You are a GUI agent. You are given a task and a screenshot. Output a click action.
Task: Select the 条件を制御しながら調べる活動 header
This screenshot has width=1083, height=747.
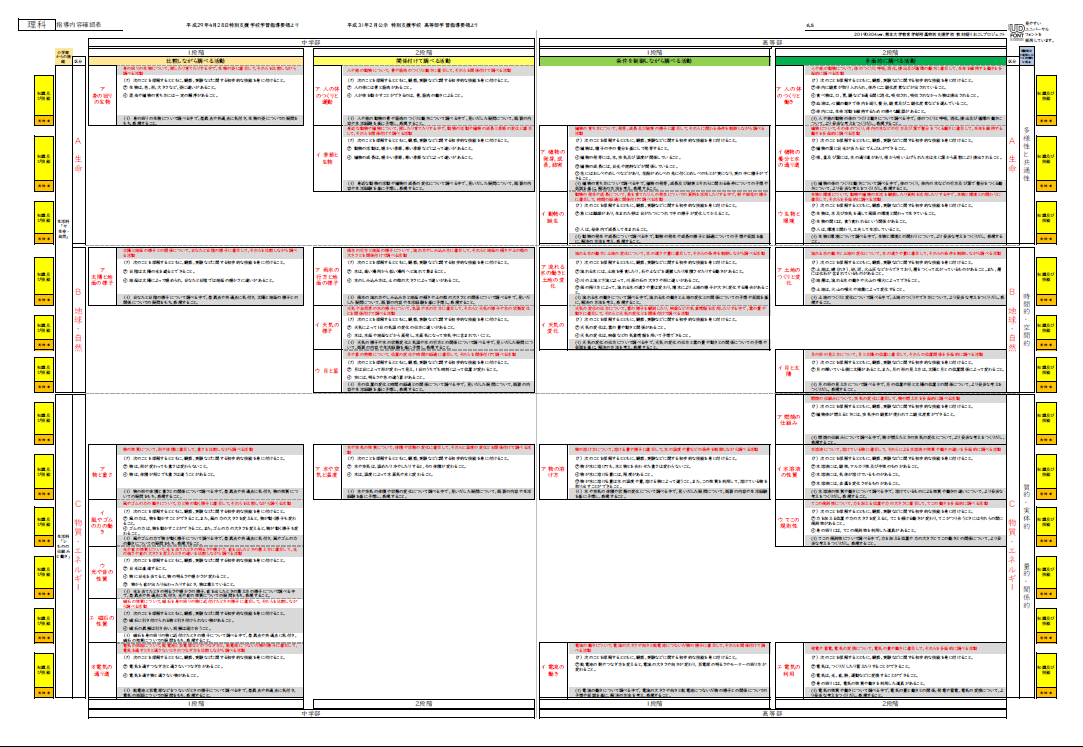point(654,61)
